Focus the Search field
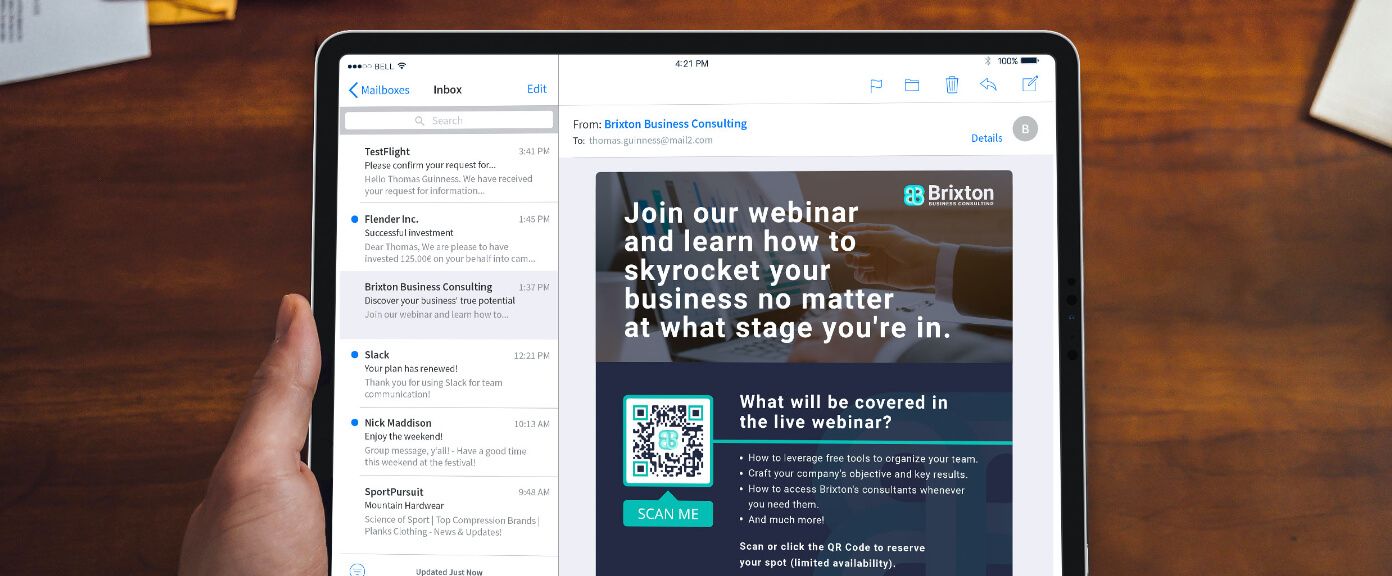The width and height of the screenshot is (1392, 576). (x=448, y=121)
